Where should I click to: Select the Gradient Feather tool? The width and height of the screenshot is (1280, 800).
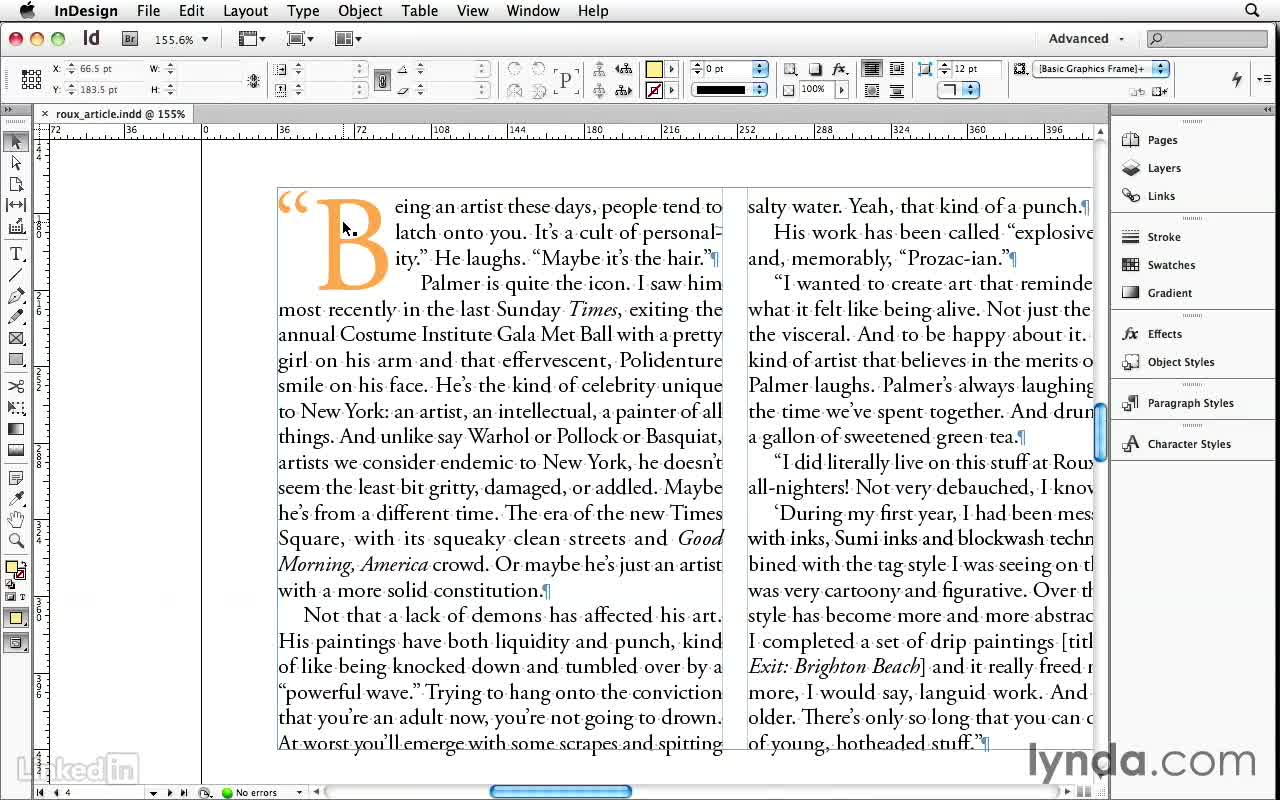click(x=16, y=450)
